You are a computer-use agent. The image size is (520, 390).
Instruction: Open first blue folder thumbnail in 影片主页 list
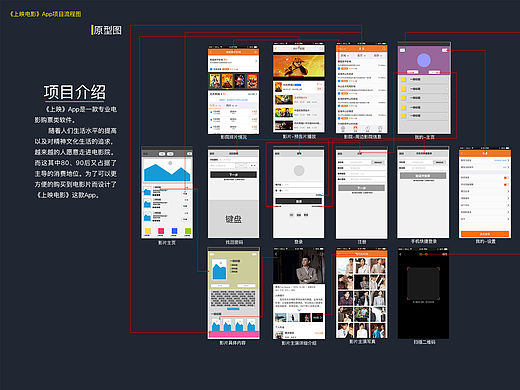coord(147,192)
